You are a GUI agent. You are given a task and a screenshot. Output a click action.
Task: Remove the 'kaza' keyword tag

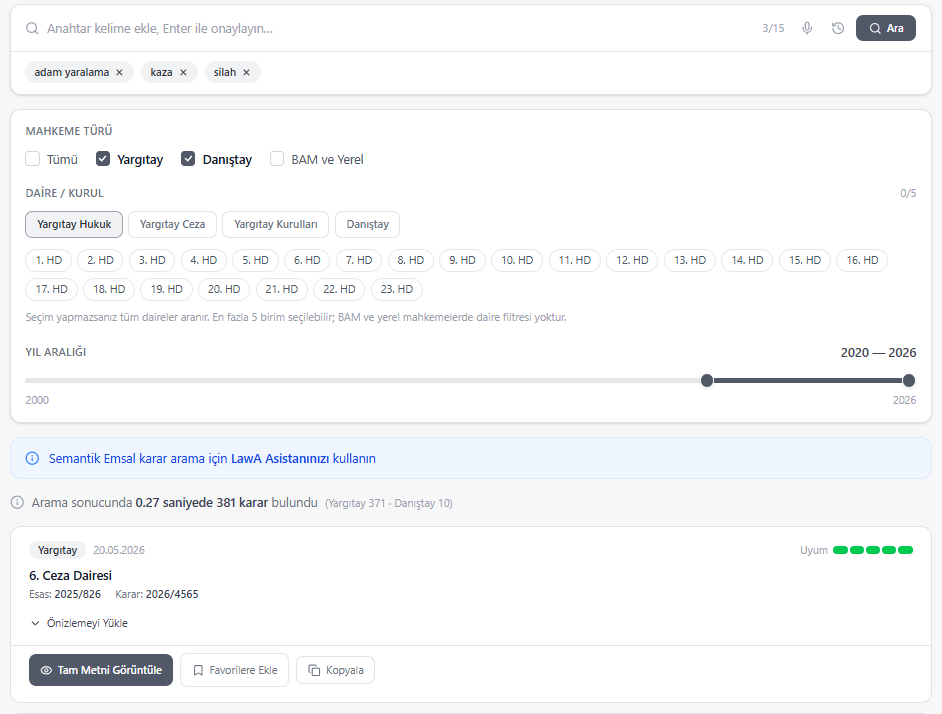click(183, 72)
